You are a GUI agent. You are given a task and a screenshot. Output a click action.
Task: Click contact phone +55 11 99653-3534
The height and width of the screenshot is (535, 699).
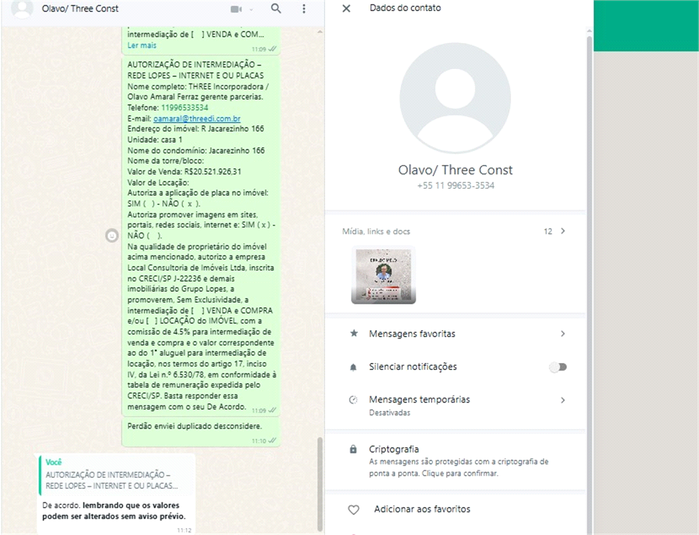[x=456, y=185]
